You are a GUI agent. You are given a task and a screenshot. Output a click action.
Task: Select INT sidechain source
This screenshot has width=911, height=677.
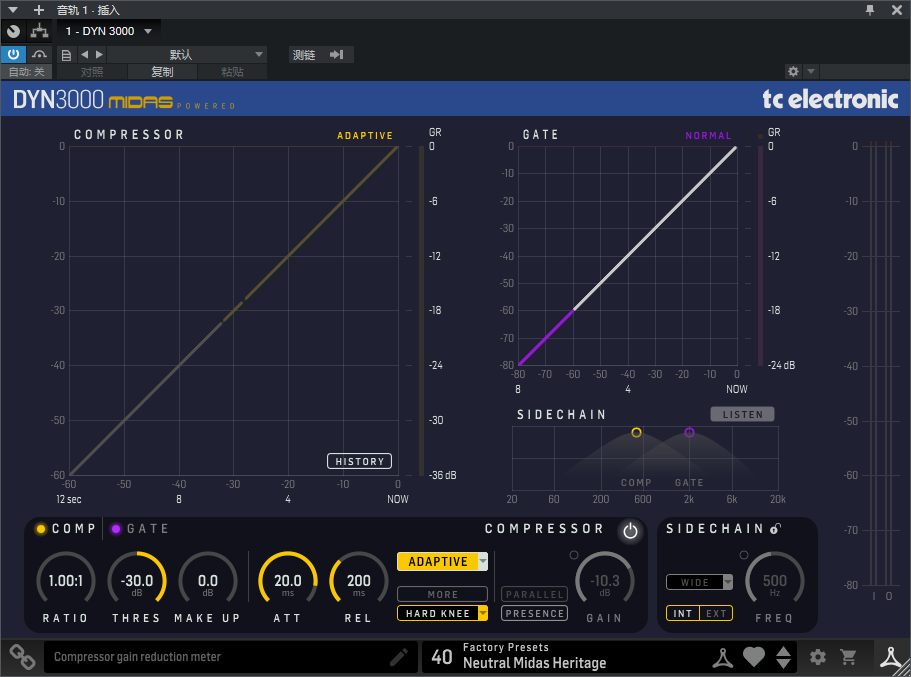(x=683, y=614)
